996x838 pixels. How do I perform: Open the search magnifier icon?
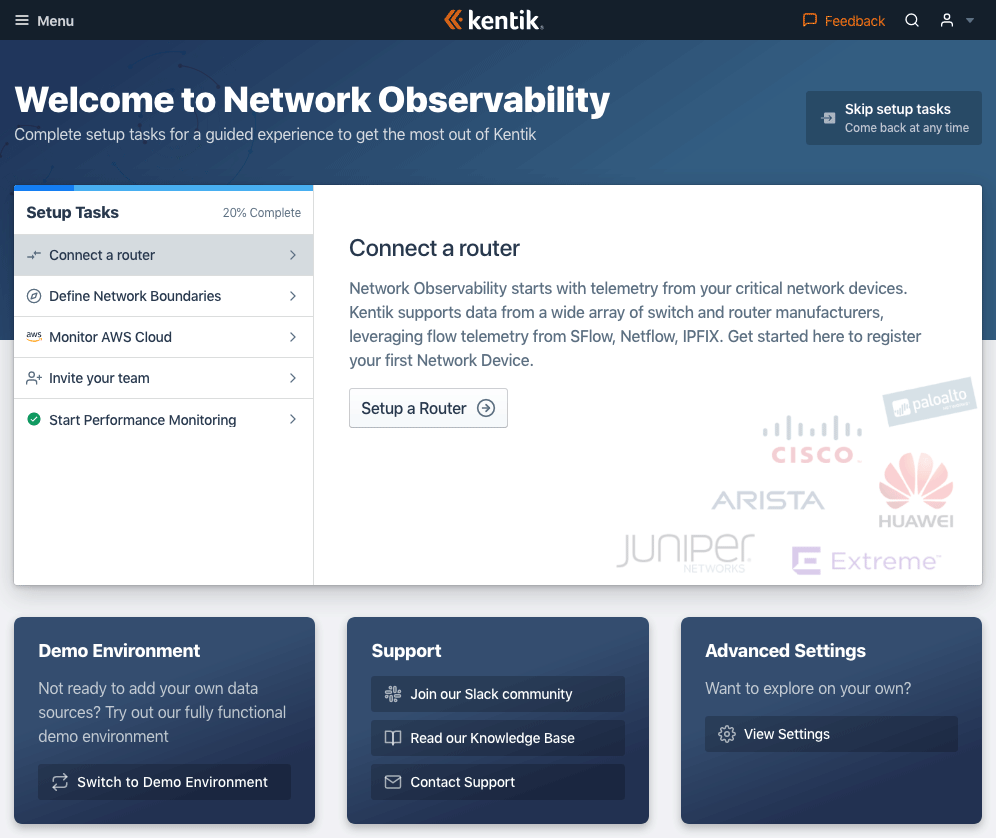pyautogui.click(x=912, y=20)
